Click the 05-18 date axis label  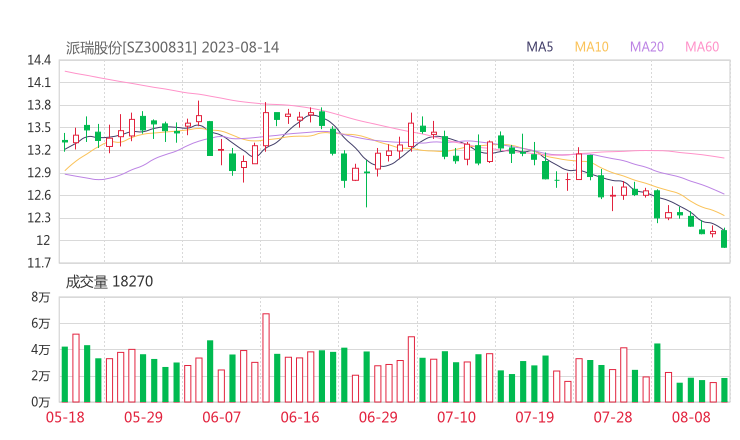coord(65,417)
